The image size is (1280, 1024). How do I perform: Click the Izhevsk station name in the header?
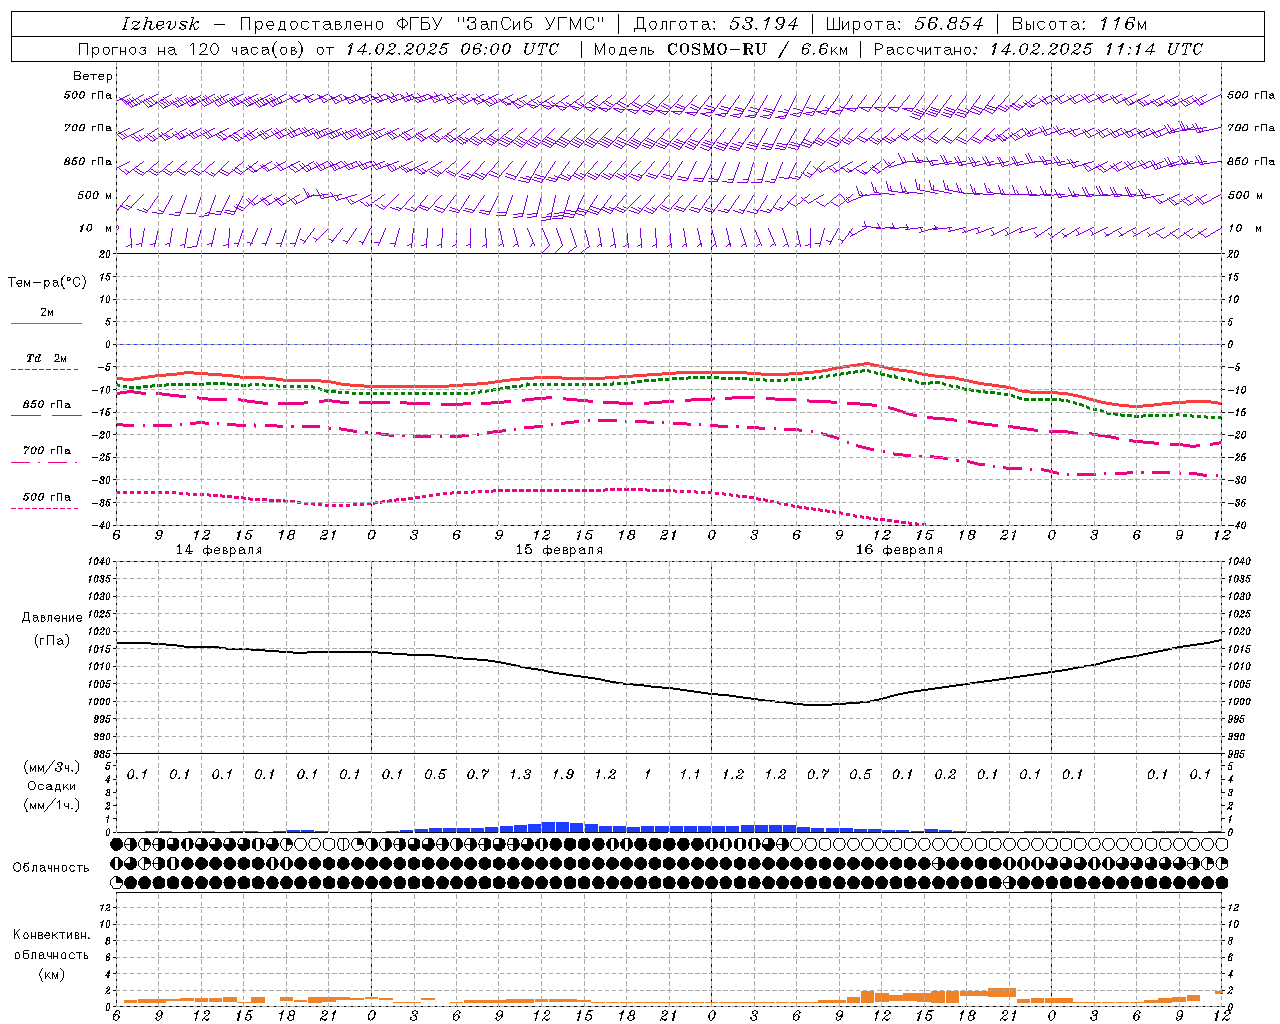[160, 24]
